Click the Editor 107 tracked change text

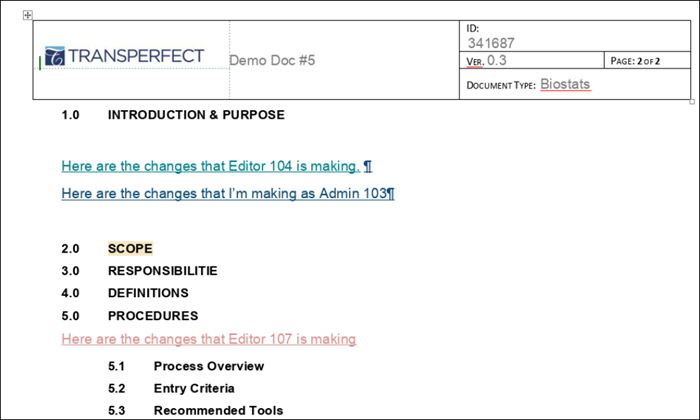208,339
